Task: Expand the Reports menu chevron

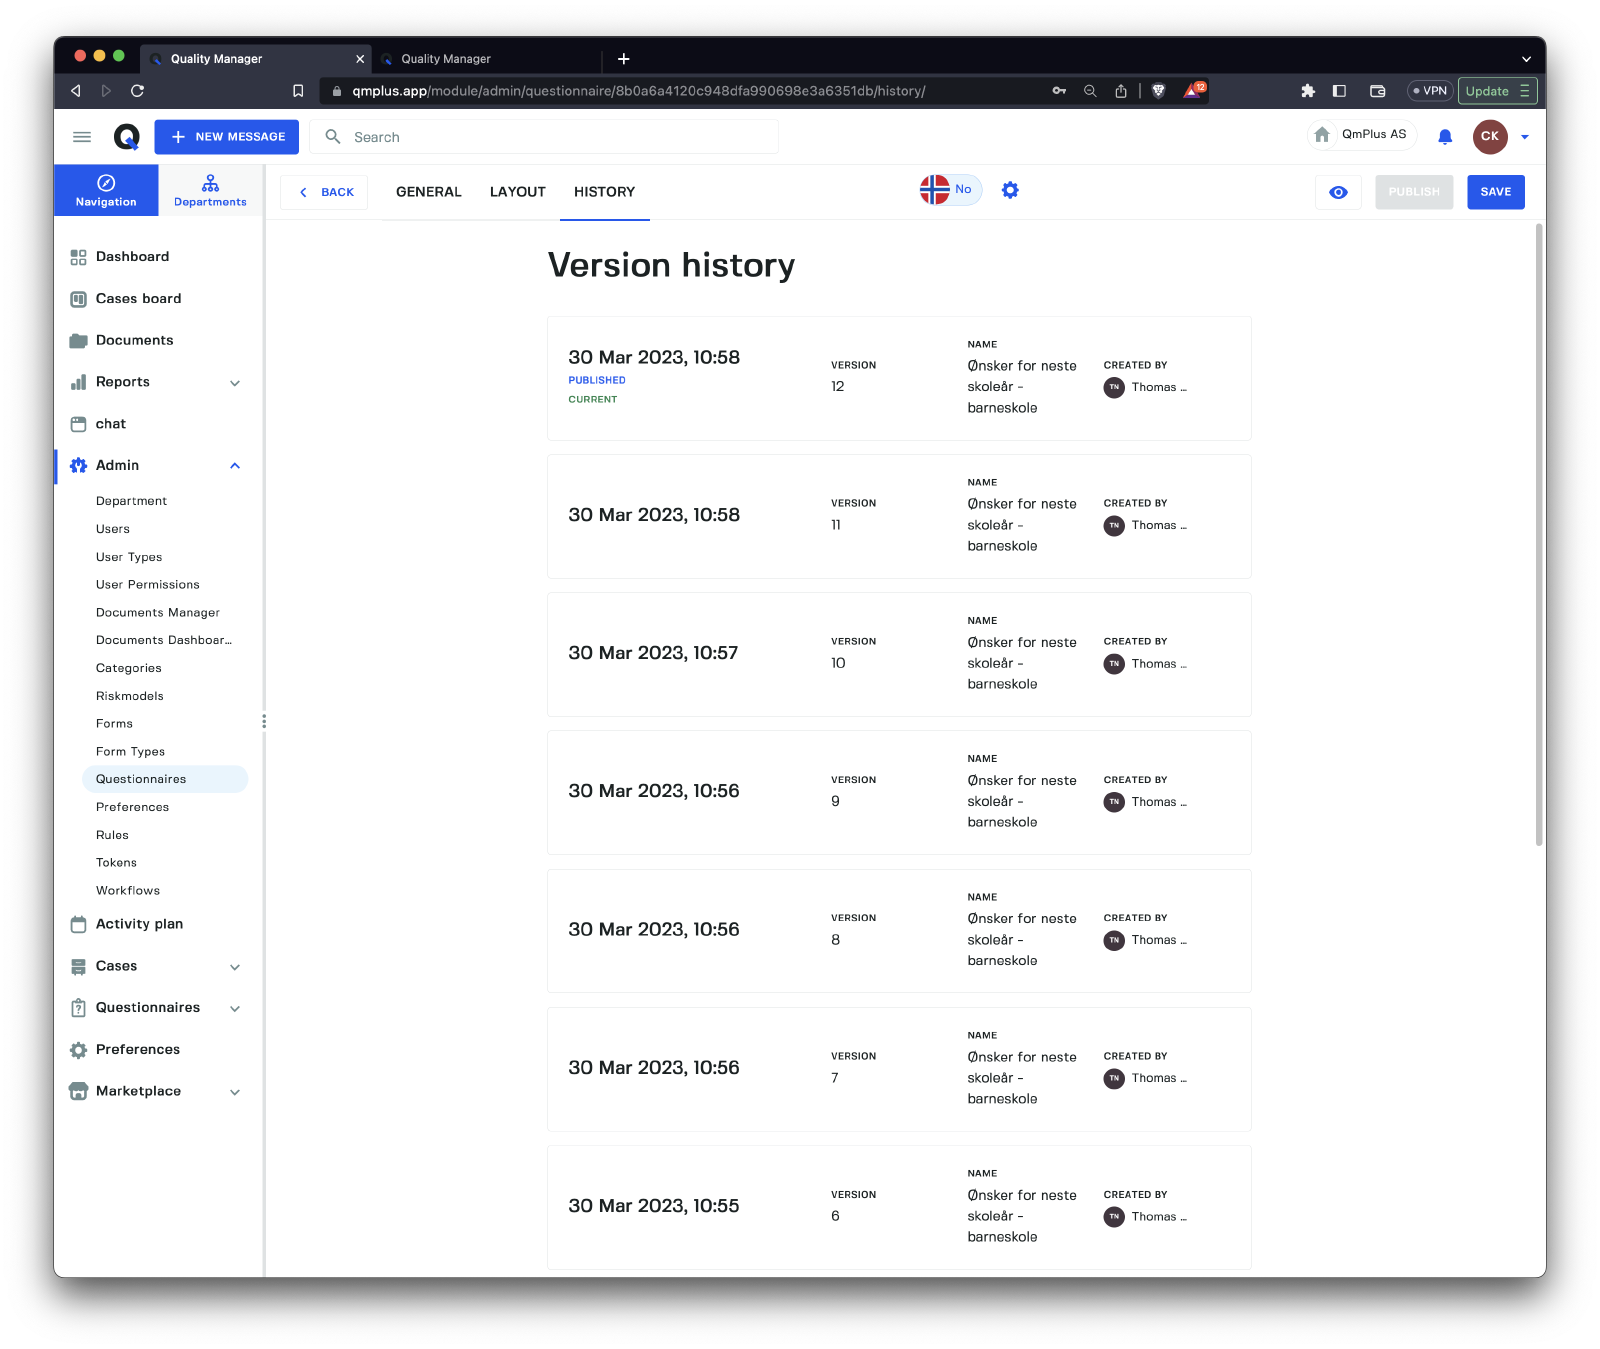Action: tap(235, 383)
